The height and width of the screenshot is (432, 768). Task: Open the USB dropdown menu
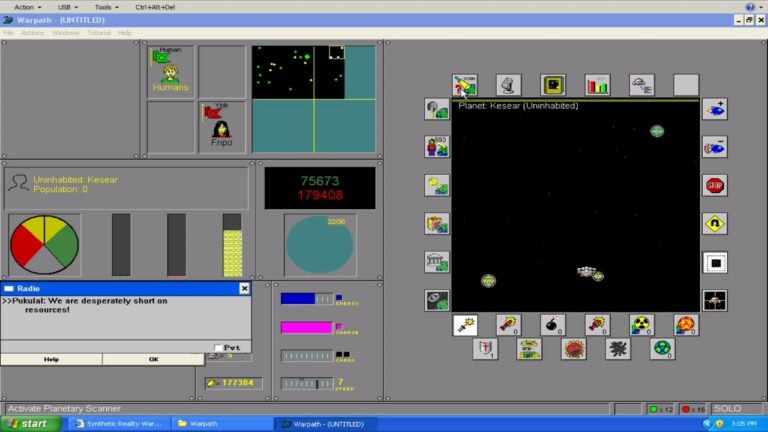click(x=67, y=7)
